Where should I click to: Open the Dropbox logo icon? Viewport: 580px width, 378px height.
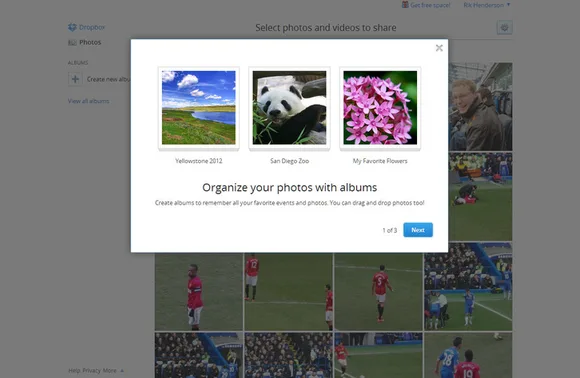[x=72, y=27]
